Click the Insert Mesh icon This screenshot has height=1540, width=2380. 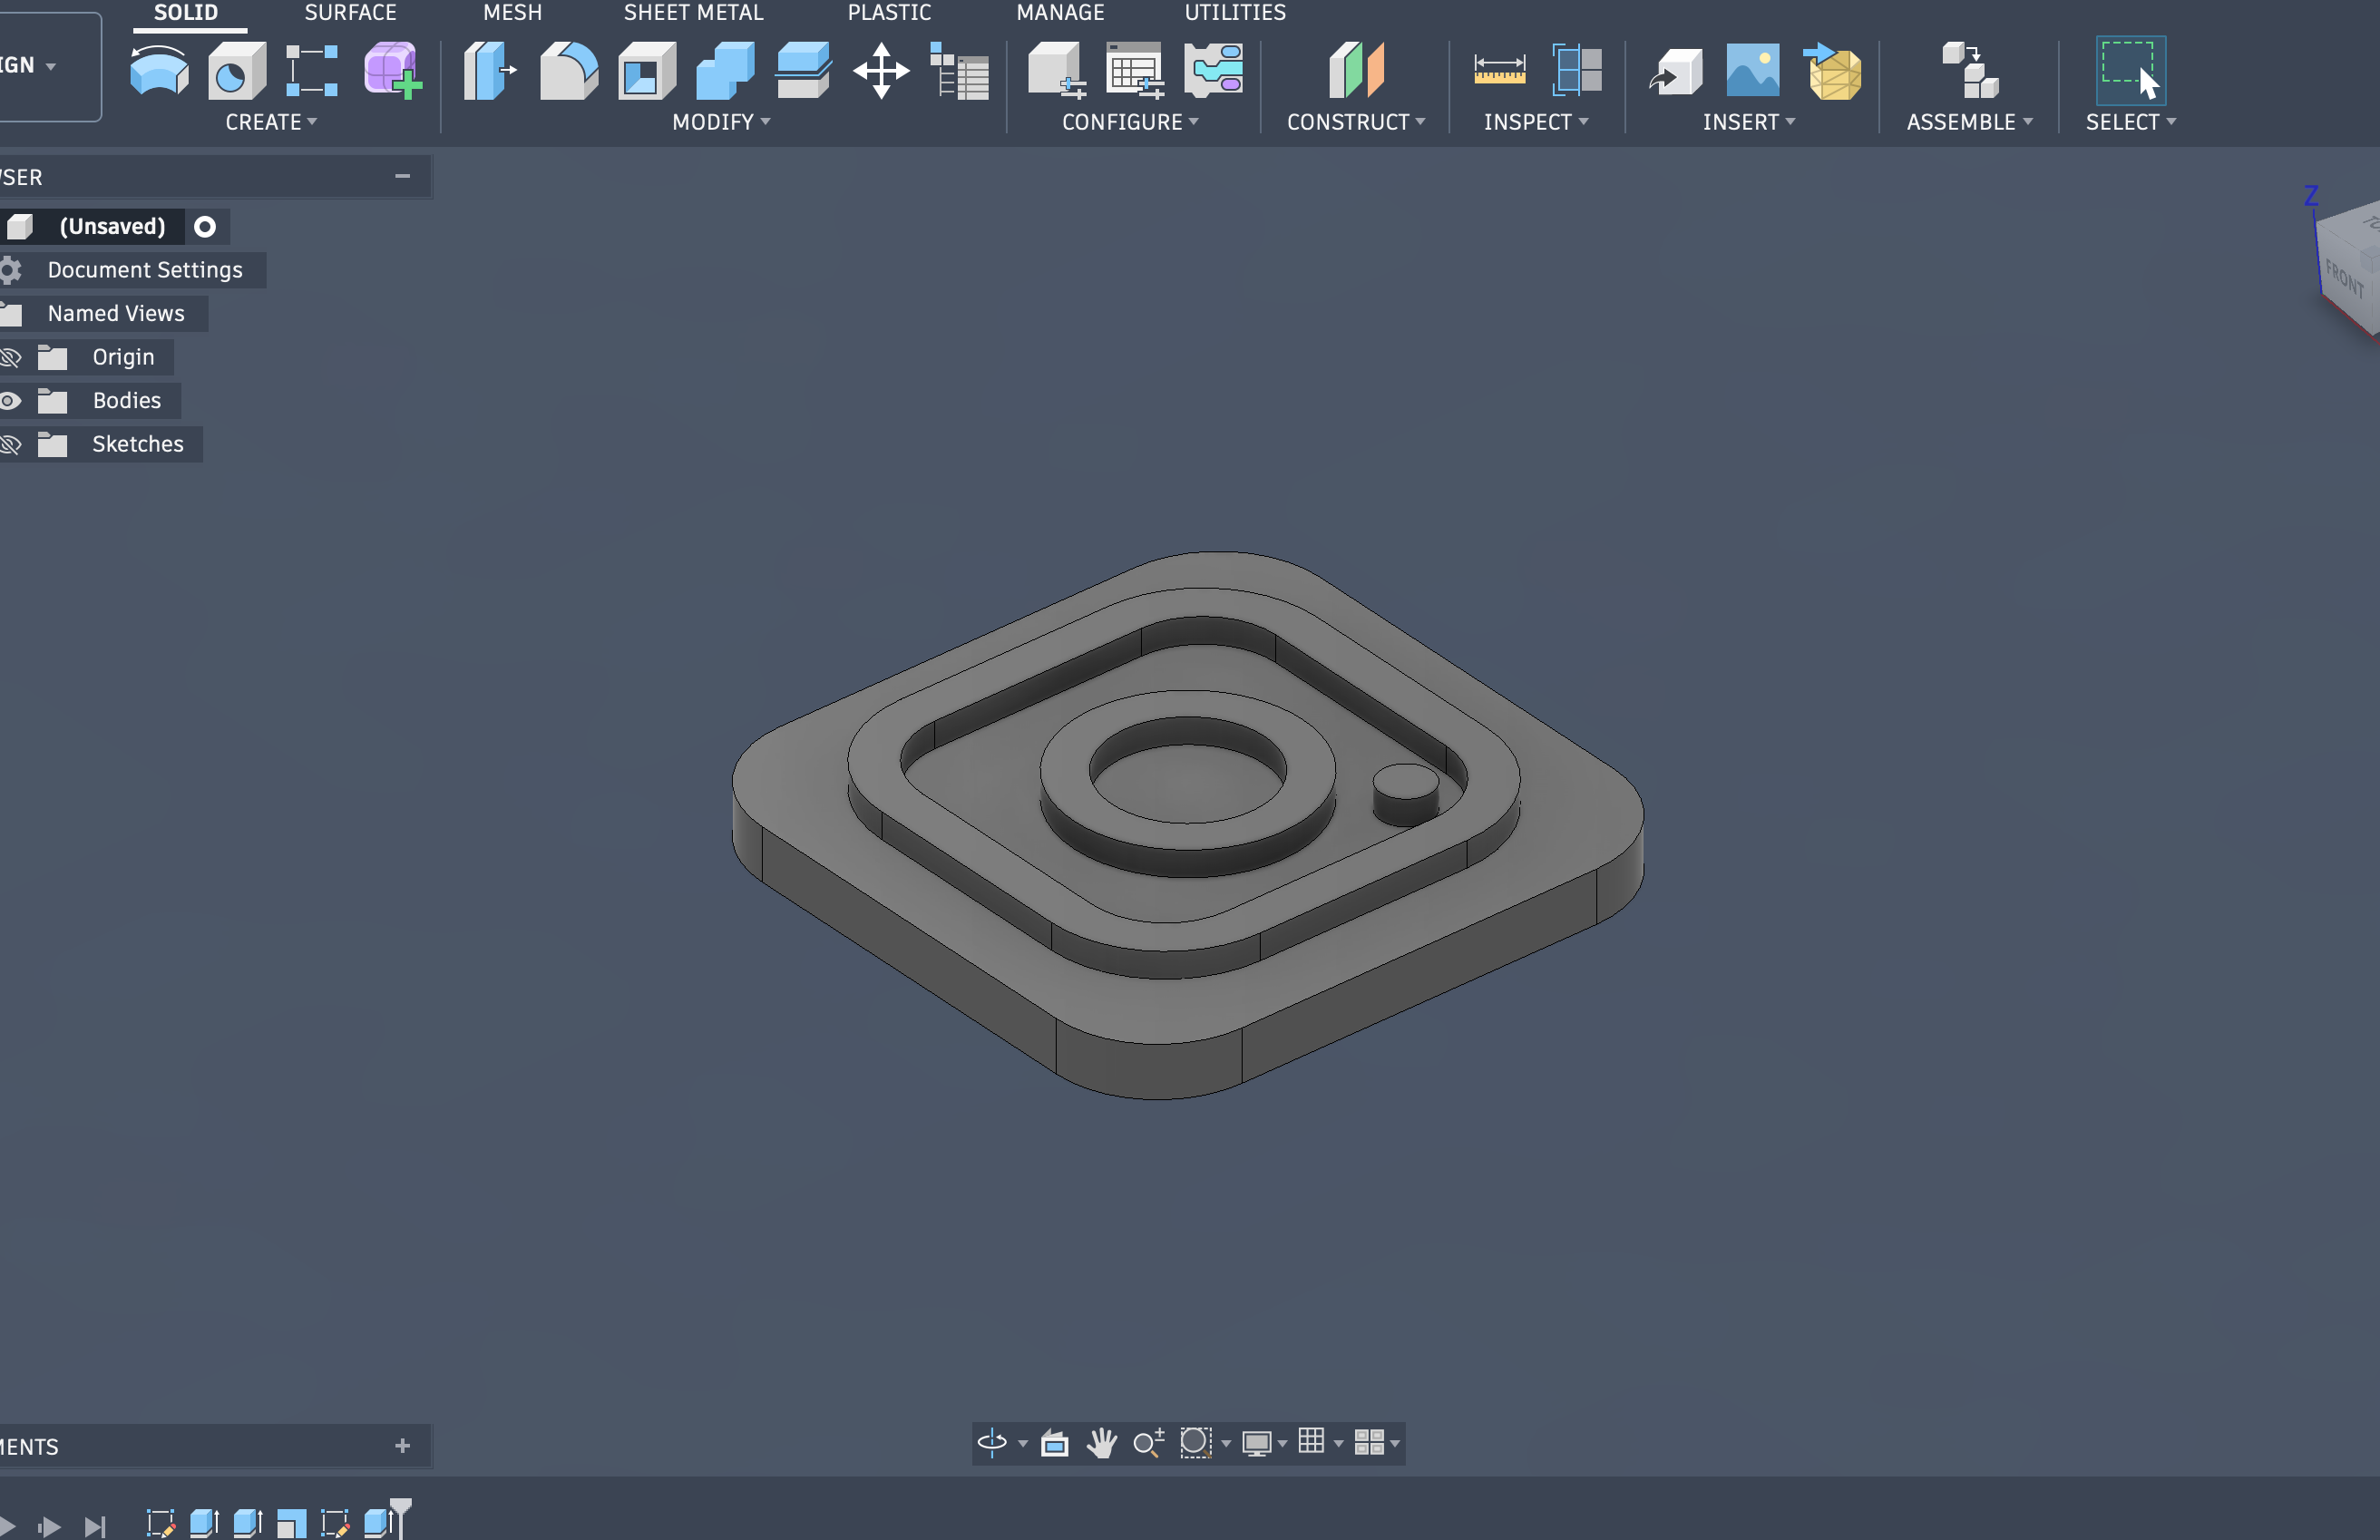click(x=1832, y=70)
